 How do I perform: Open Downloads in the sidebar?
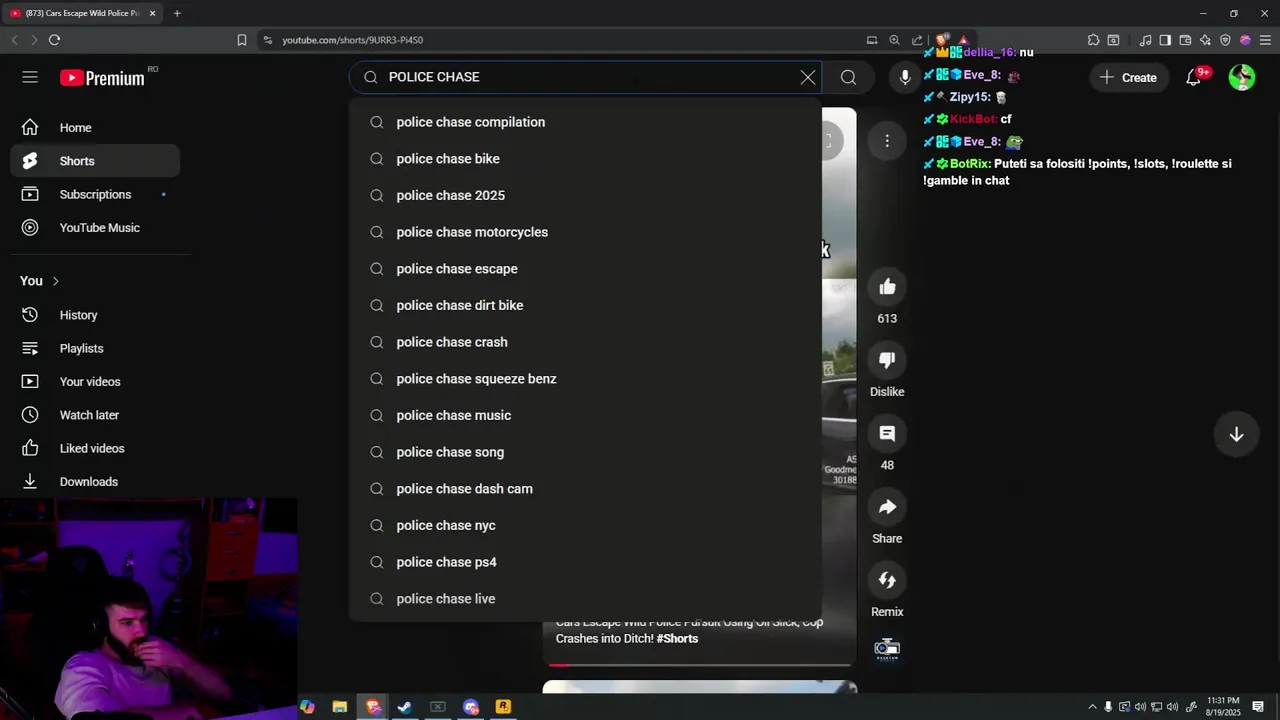[x=95, y=482]
